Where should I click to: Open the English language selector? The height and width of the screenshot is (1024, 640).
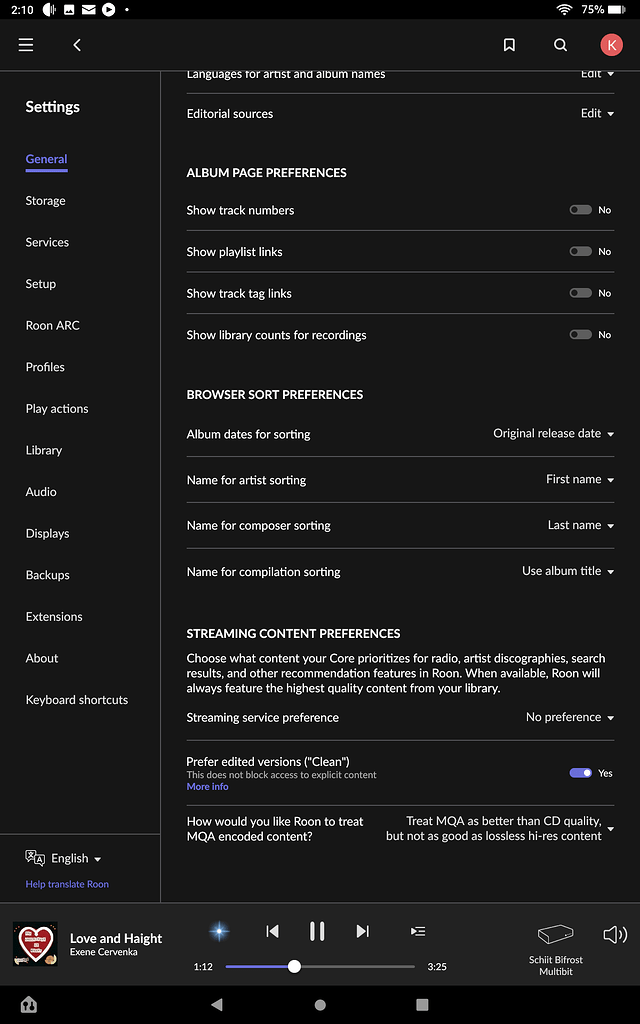tap(63, 858)
